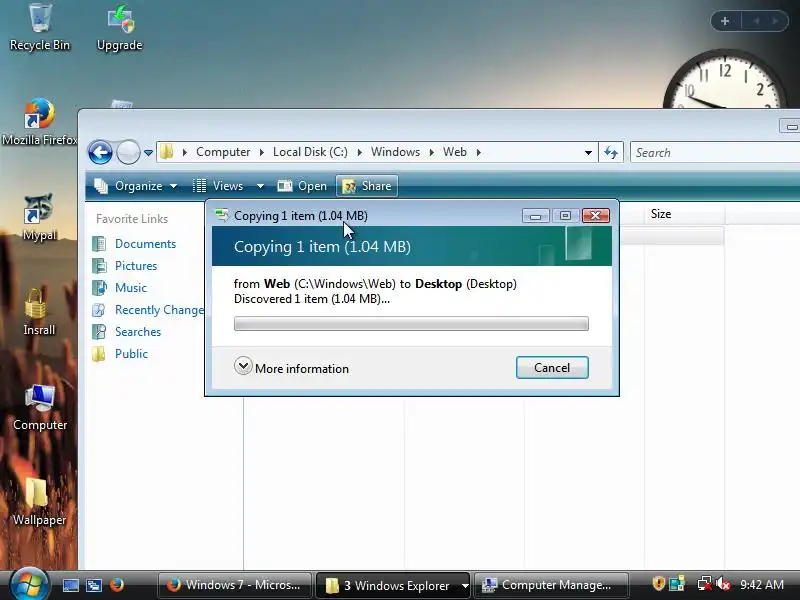
Task: Select the Insrall padlock desktop icon
Action: pyautogui.click(x=39, y=311)
